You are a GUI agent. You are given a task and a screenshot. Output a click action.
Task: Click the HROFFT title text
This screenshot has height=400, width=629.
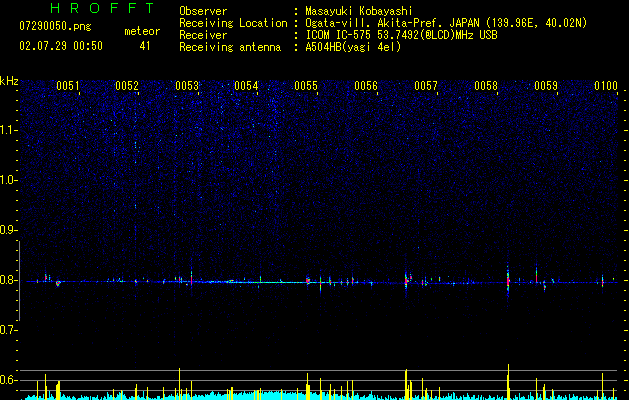[x=103, y=8]
